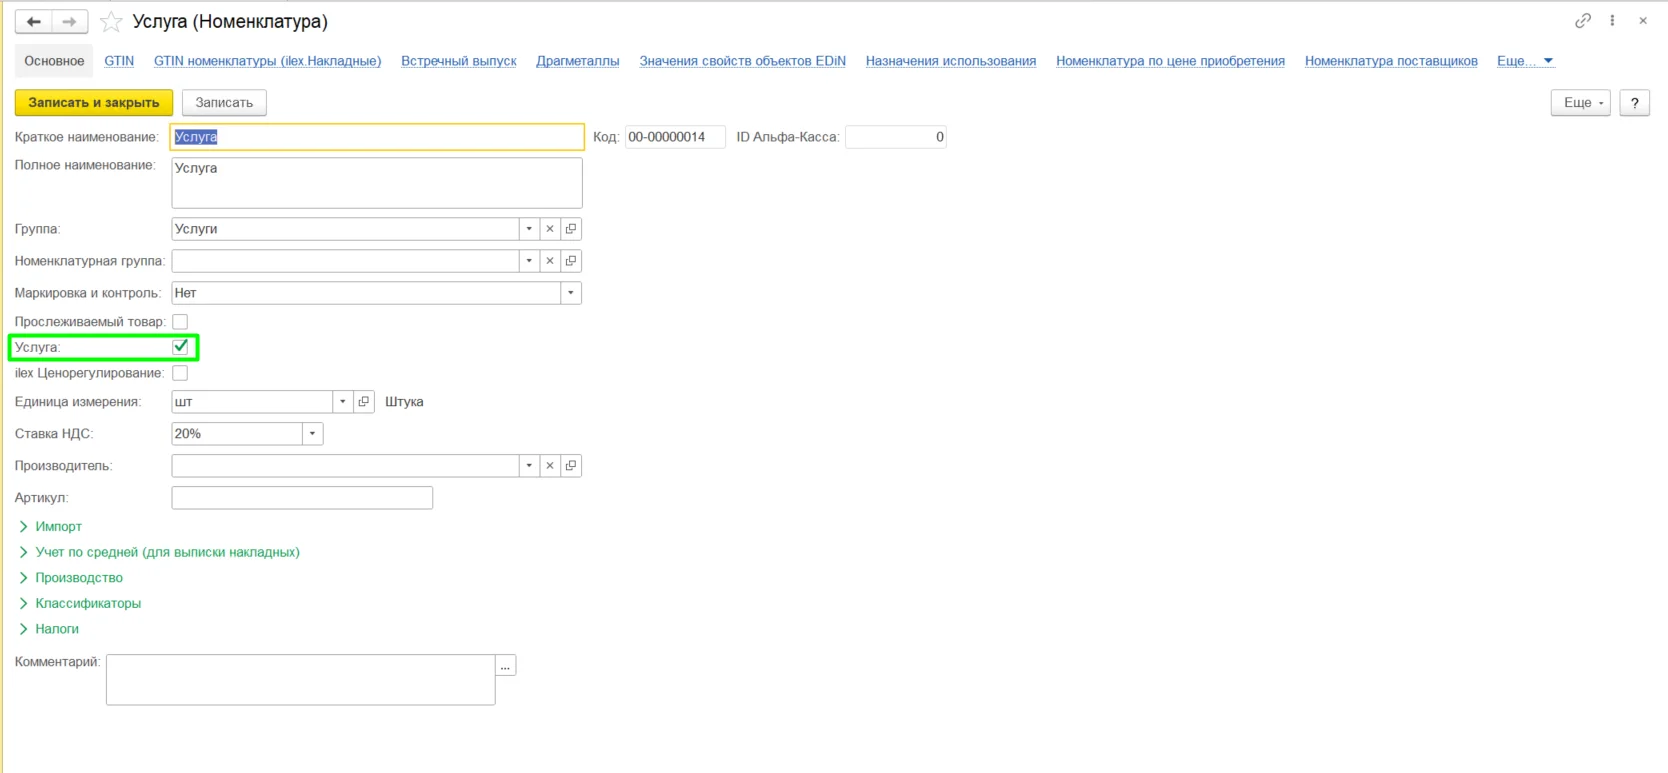Click into the Комментарий text area

(x=300, y=680)
